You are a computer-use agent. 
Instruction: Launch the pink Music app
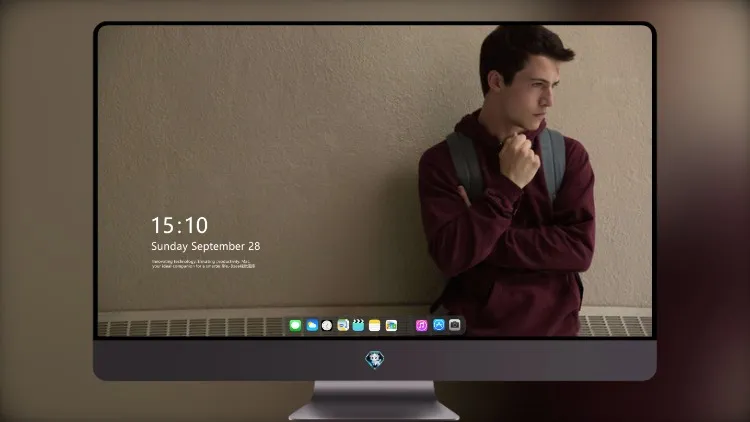coord(421,325)
